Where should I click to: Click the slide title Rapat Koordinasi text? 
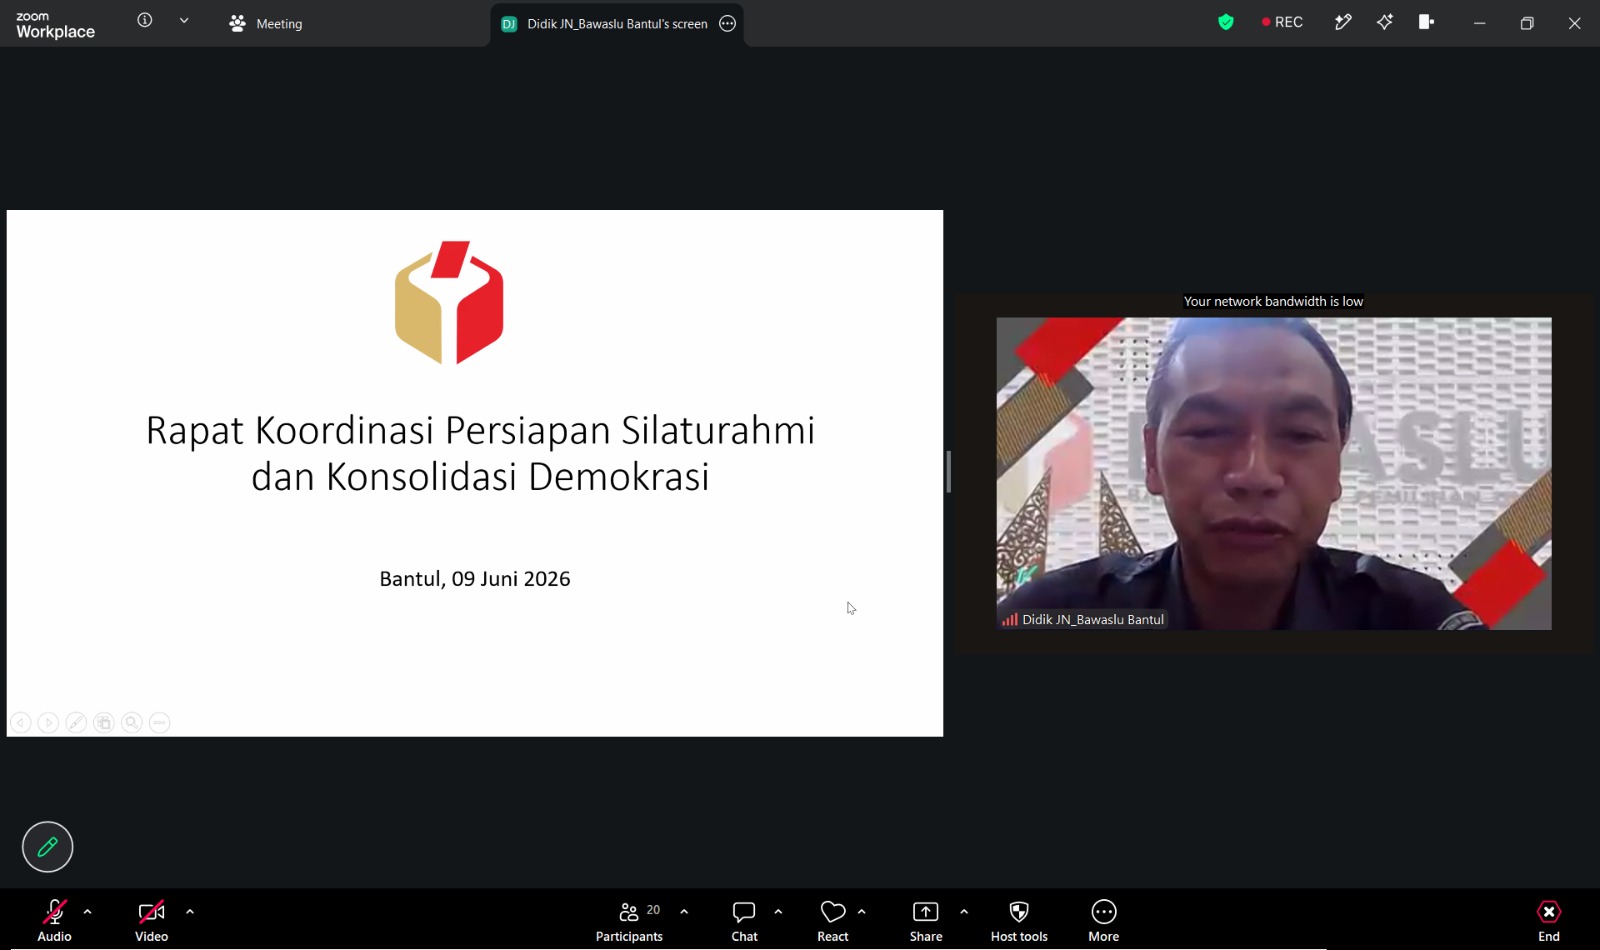click(480, 453)
